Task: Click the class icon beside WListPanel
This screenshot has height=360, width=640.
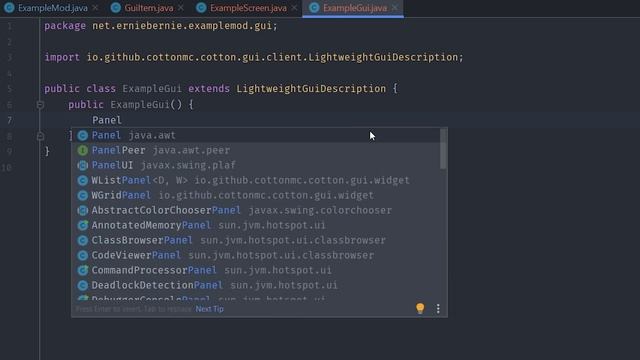Action: point(83,180)
